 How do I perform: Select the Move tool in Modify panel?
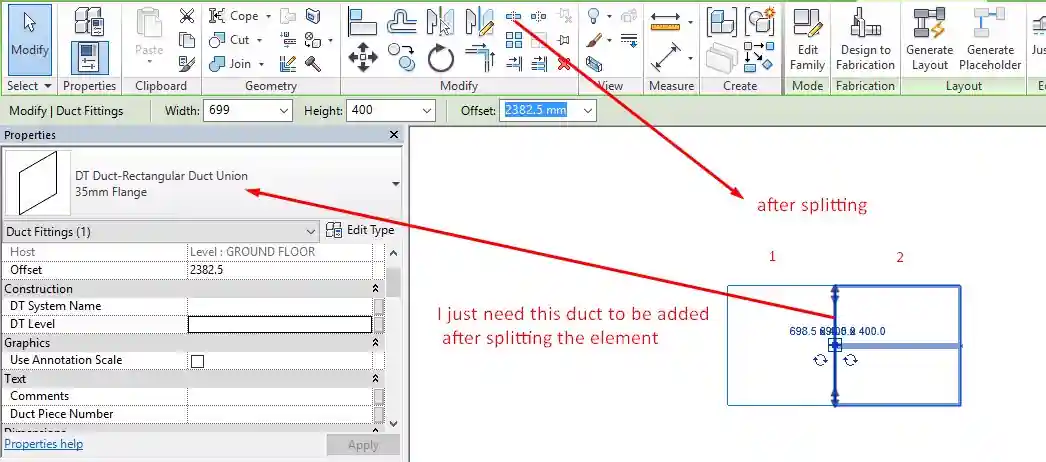(361, 56)
